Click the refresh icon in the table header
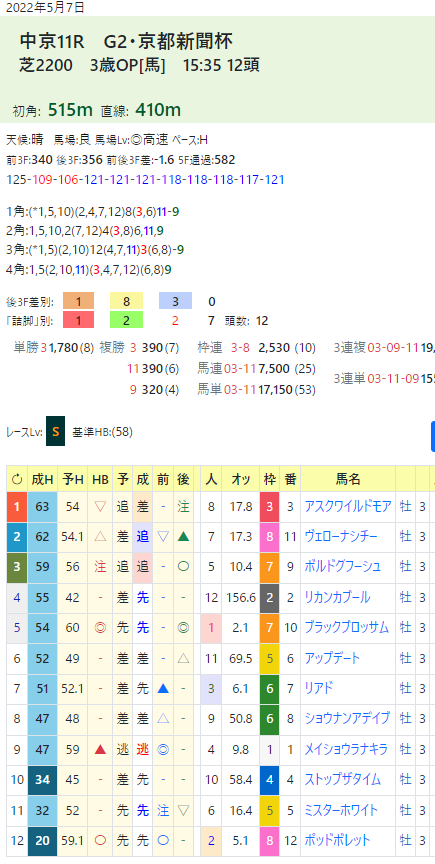The width and height of the screenshot is (435, 864). tap(17, 479)
